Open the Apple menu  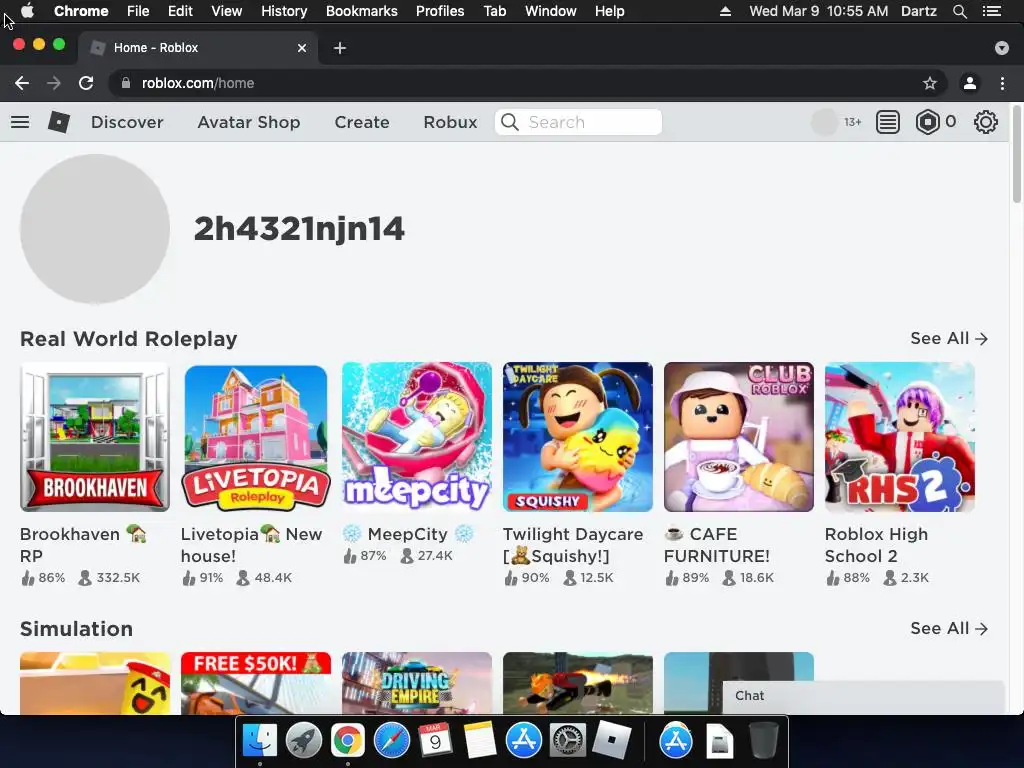pyautogui.click(x=27, y=11)
